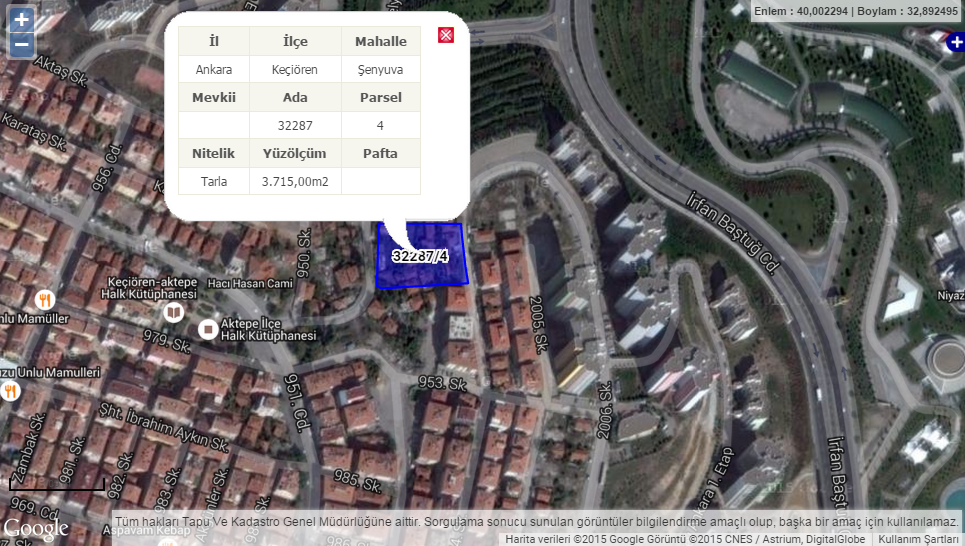Viewport: 965px width, 546px height.
Task: Click the Mevkii header cell
Action: pyautogui.click(x=214, y=97)
